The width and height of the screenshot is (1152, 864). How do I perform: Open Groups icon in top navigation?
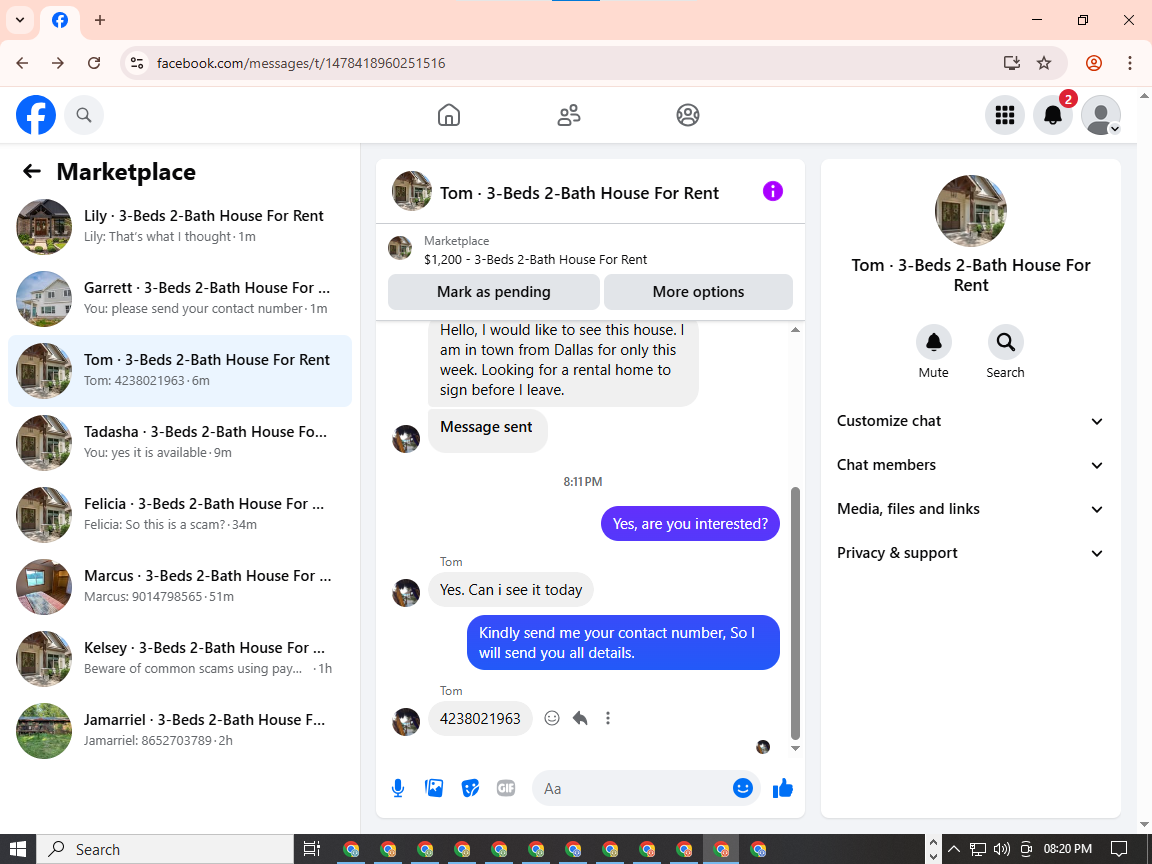(688, 115)
